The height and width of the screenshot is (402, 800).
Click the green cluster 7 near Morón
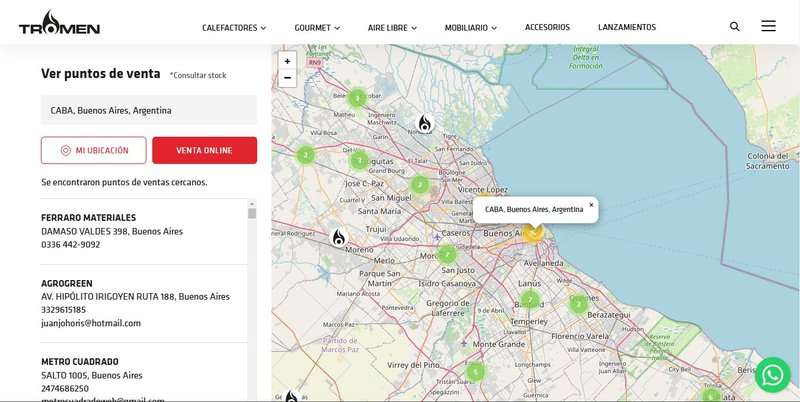(x=447, y=254)
